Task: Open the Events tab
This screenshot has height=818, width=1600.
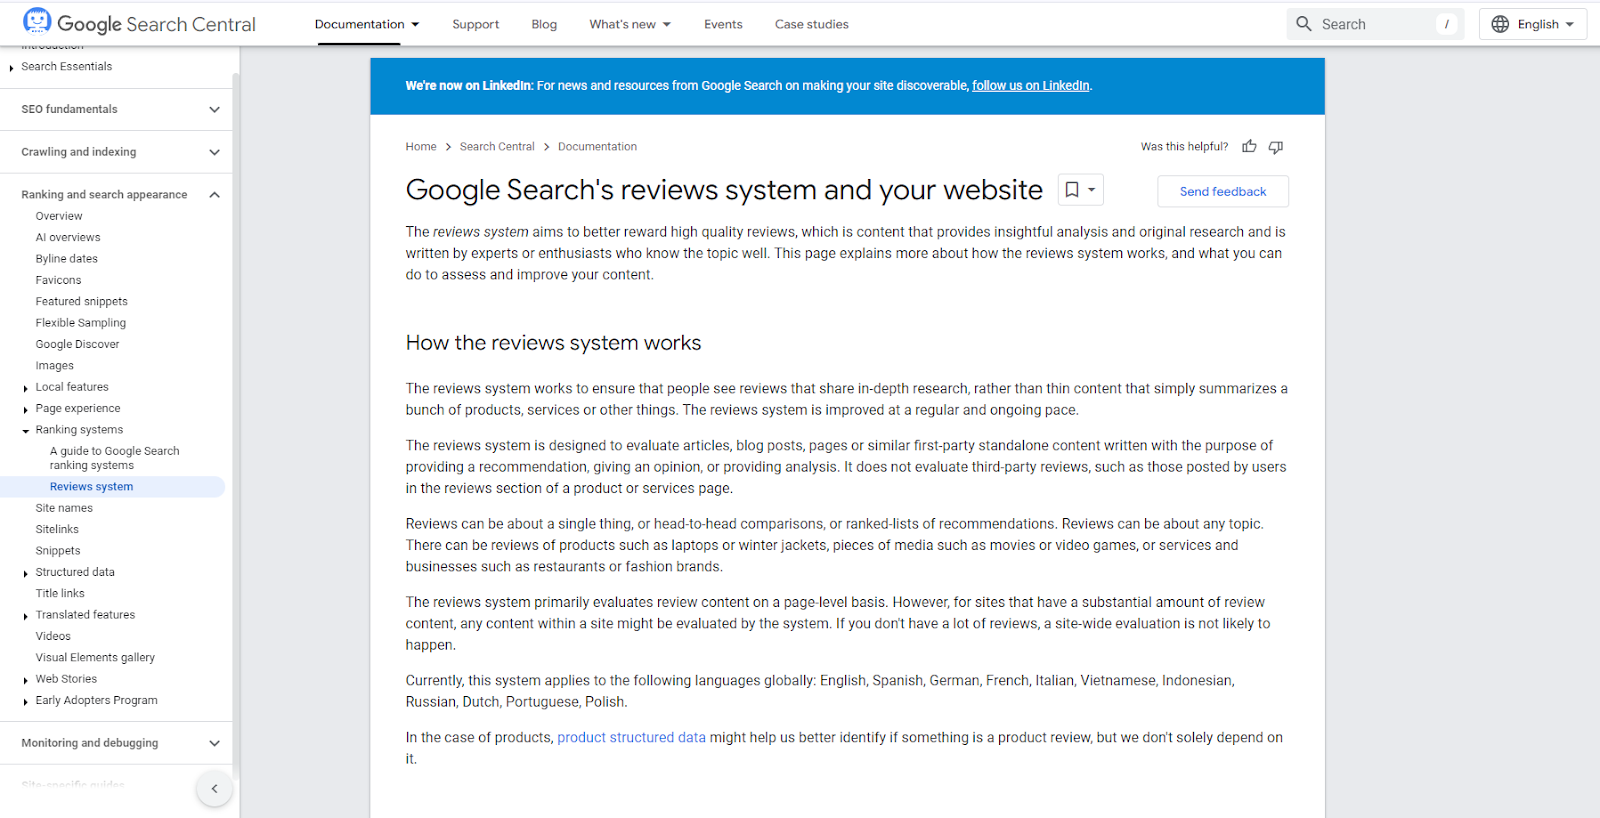Action: tap(723, 24)
